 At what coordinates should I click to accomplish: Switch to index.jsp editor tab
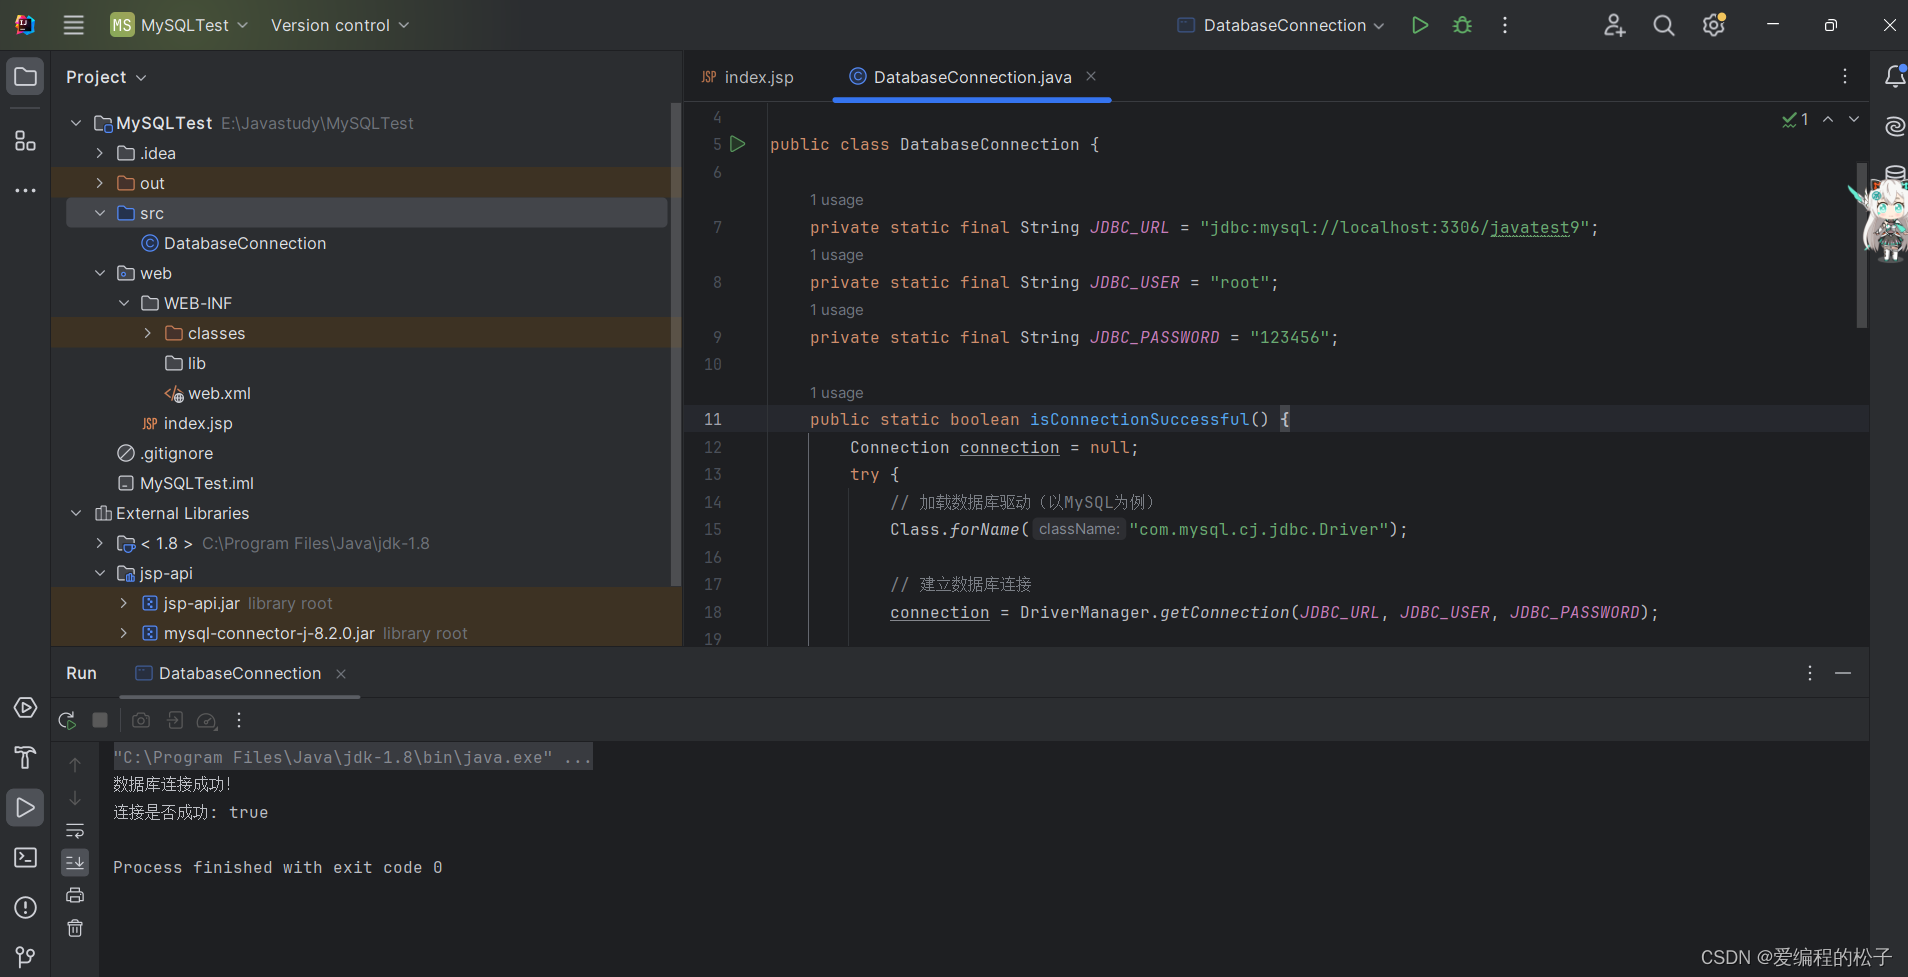click(748, 77)
